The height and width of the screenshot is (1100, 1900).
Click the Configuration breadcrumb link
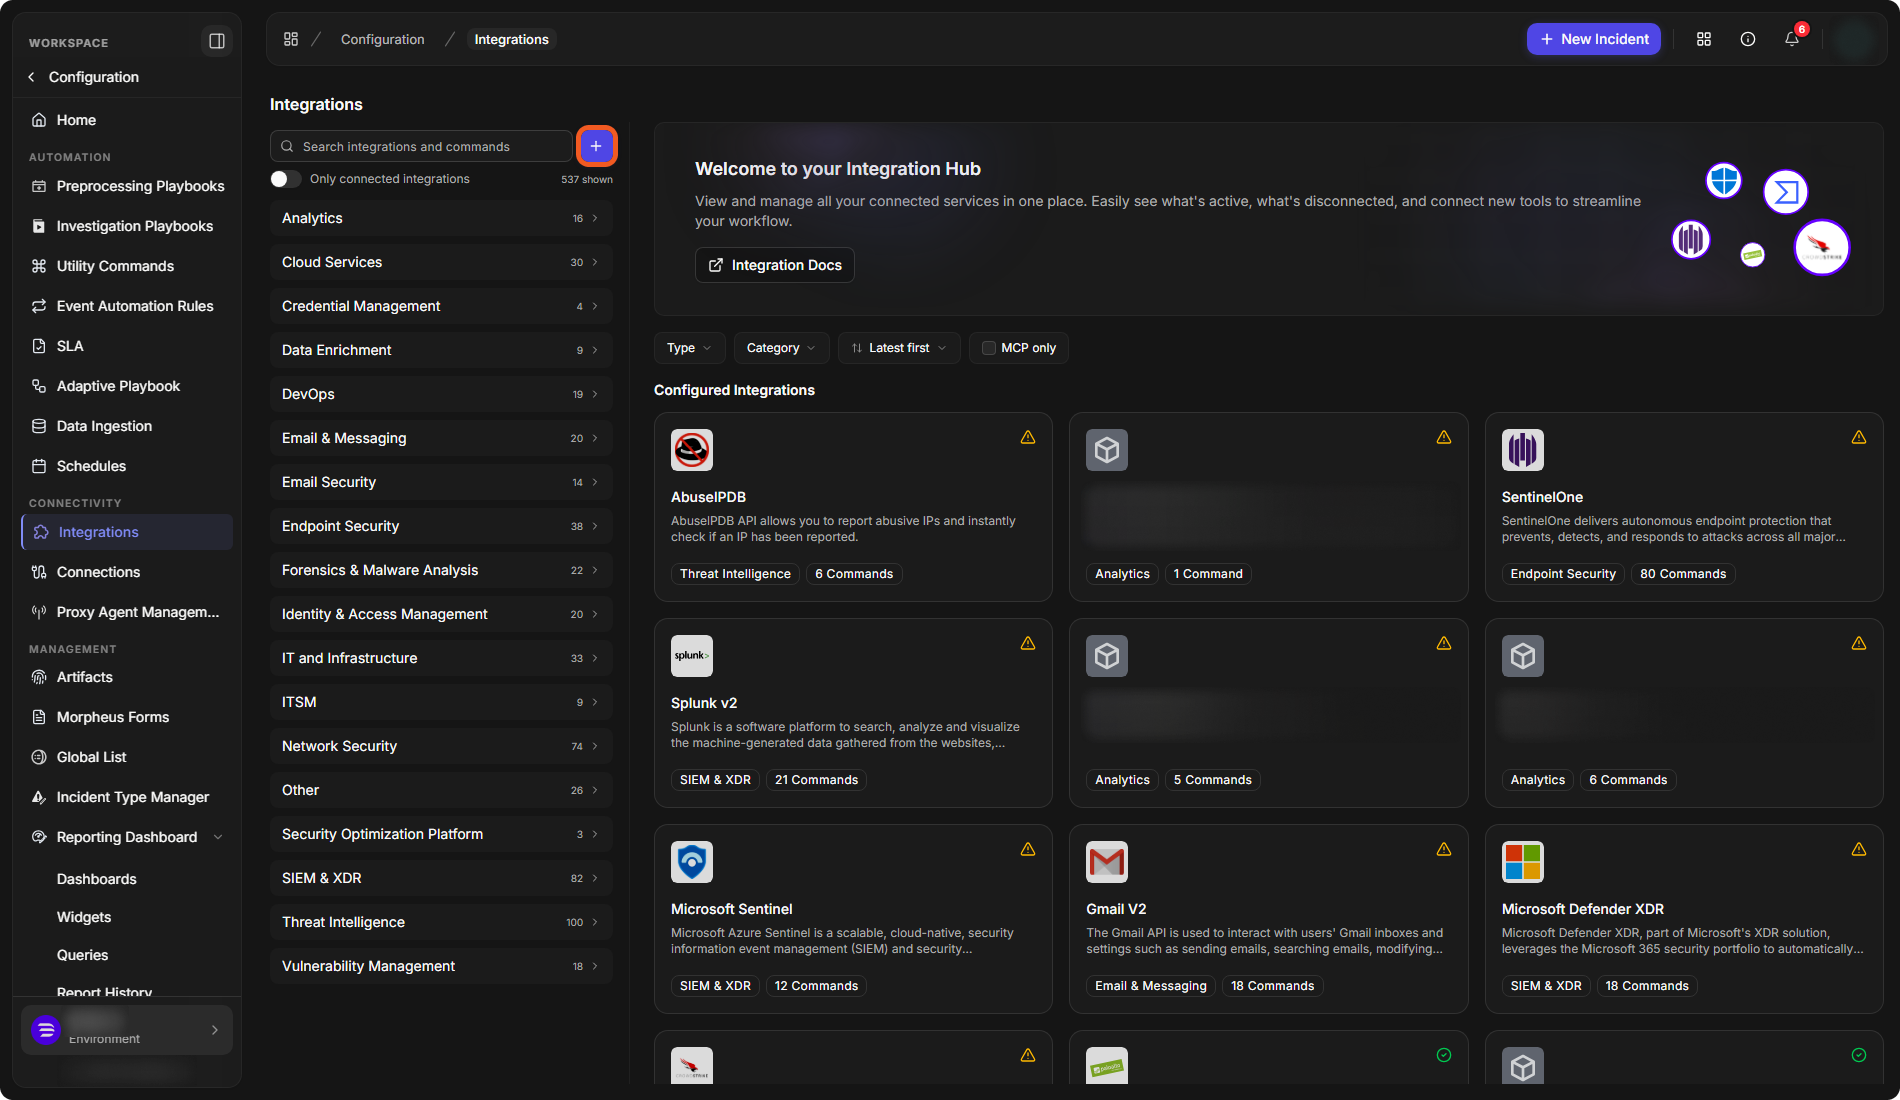pos(382,39)
